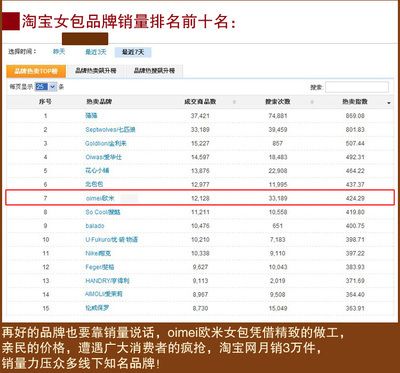The height and width of the screenshot is (373, 400).
Task: Select the cell showing 22,908
Action: point(278,171)
